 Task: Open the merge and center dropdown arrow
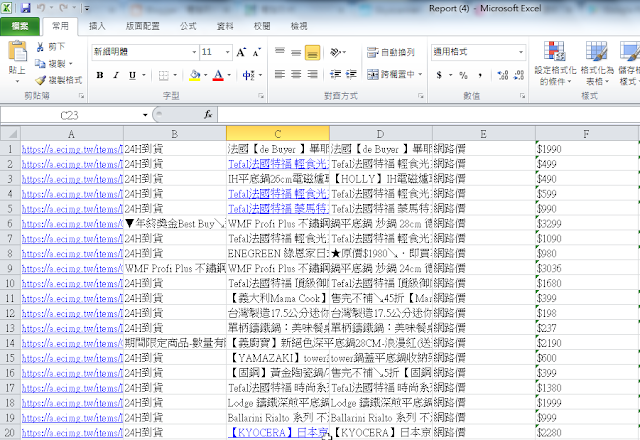(x=420, y=74)
